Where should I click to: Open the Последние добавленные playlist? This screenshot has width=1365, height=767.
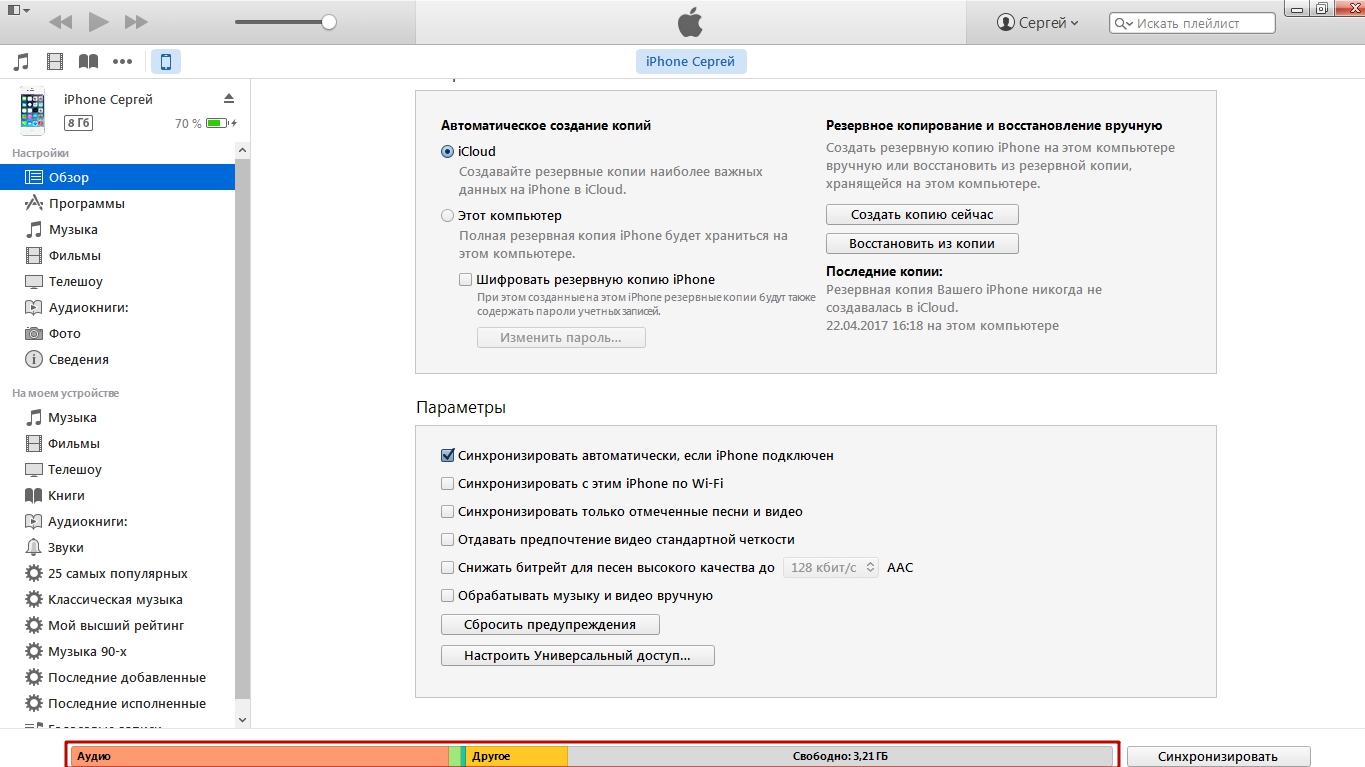coord(117,677)
